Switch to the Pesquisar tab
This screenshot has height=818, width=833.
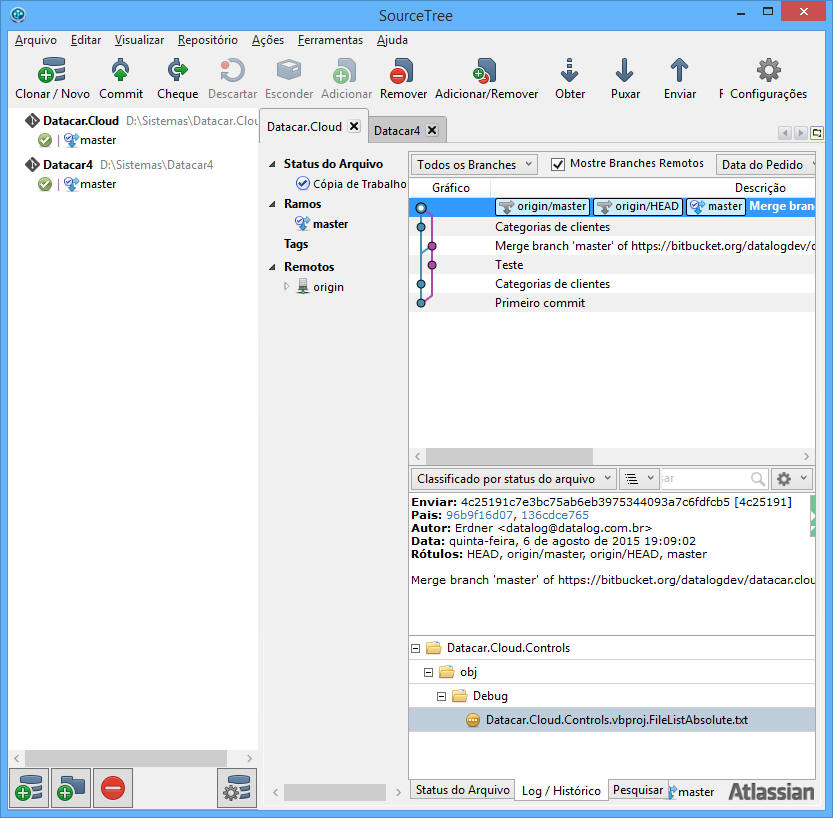tap(638, 790)
